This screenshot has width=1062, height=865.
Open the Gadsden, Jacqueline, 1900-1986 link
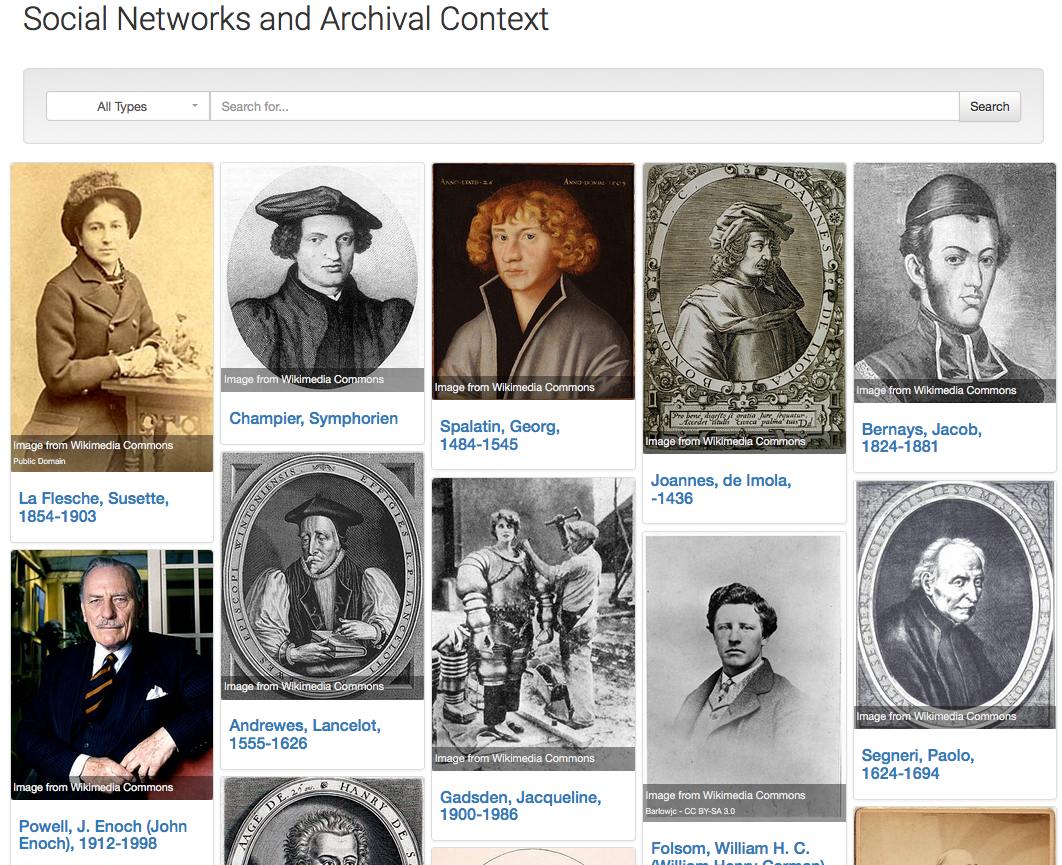click(x=520, y=806)
